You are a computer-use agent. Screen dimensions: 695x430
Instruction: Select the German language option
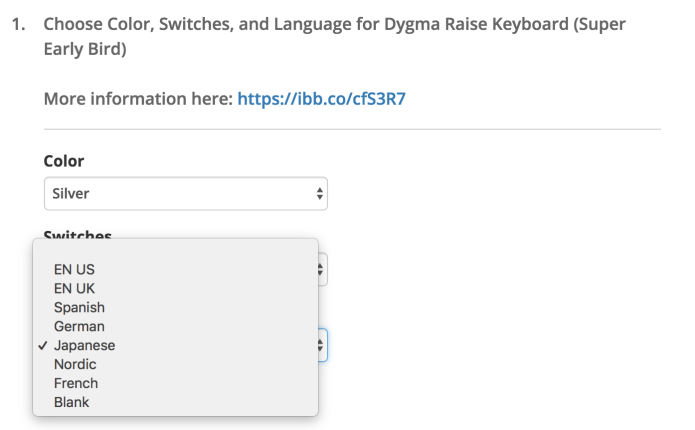point(79,326)
